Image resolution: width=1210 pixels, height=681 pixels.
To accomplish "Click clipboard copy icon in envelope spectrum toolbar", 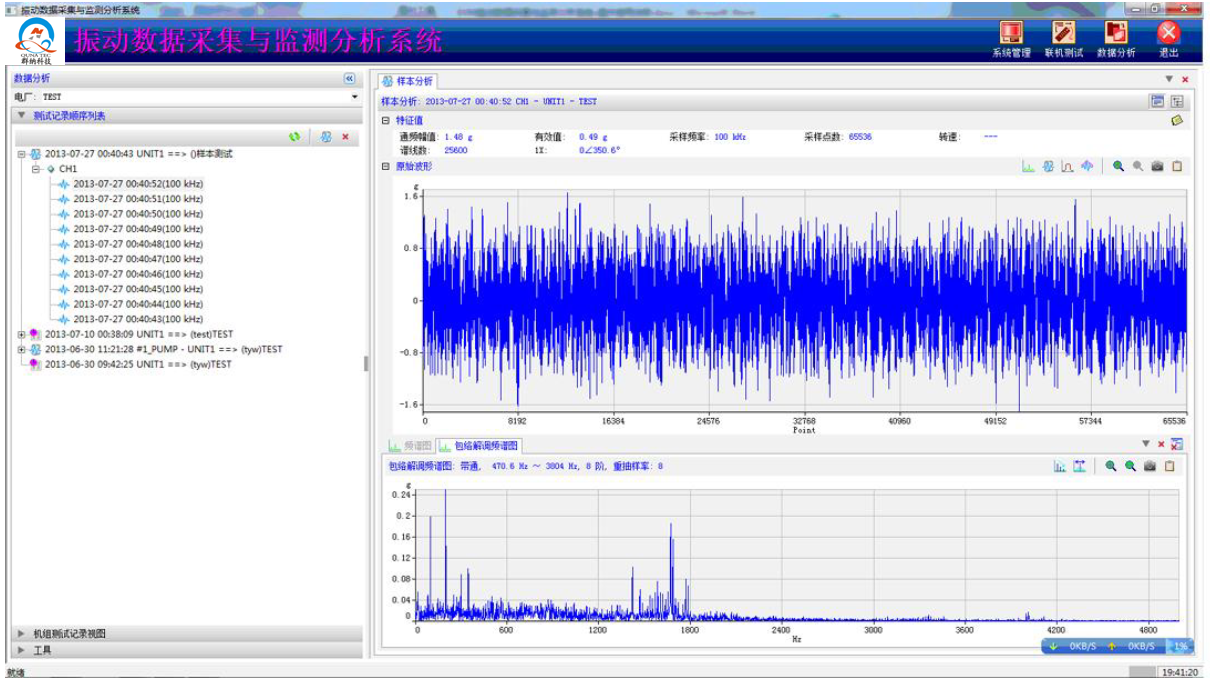I will 1169,466.
